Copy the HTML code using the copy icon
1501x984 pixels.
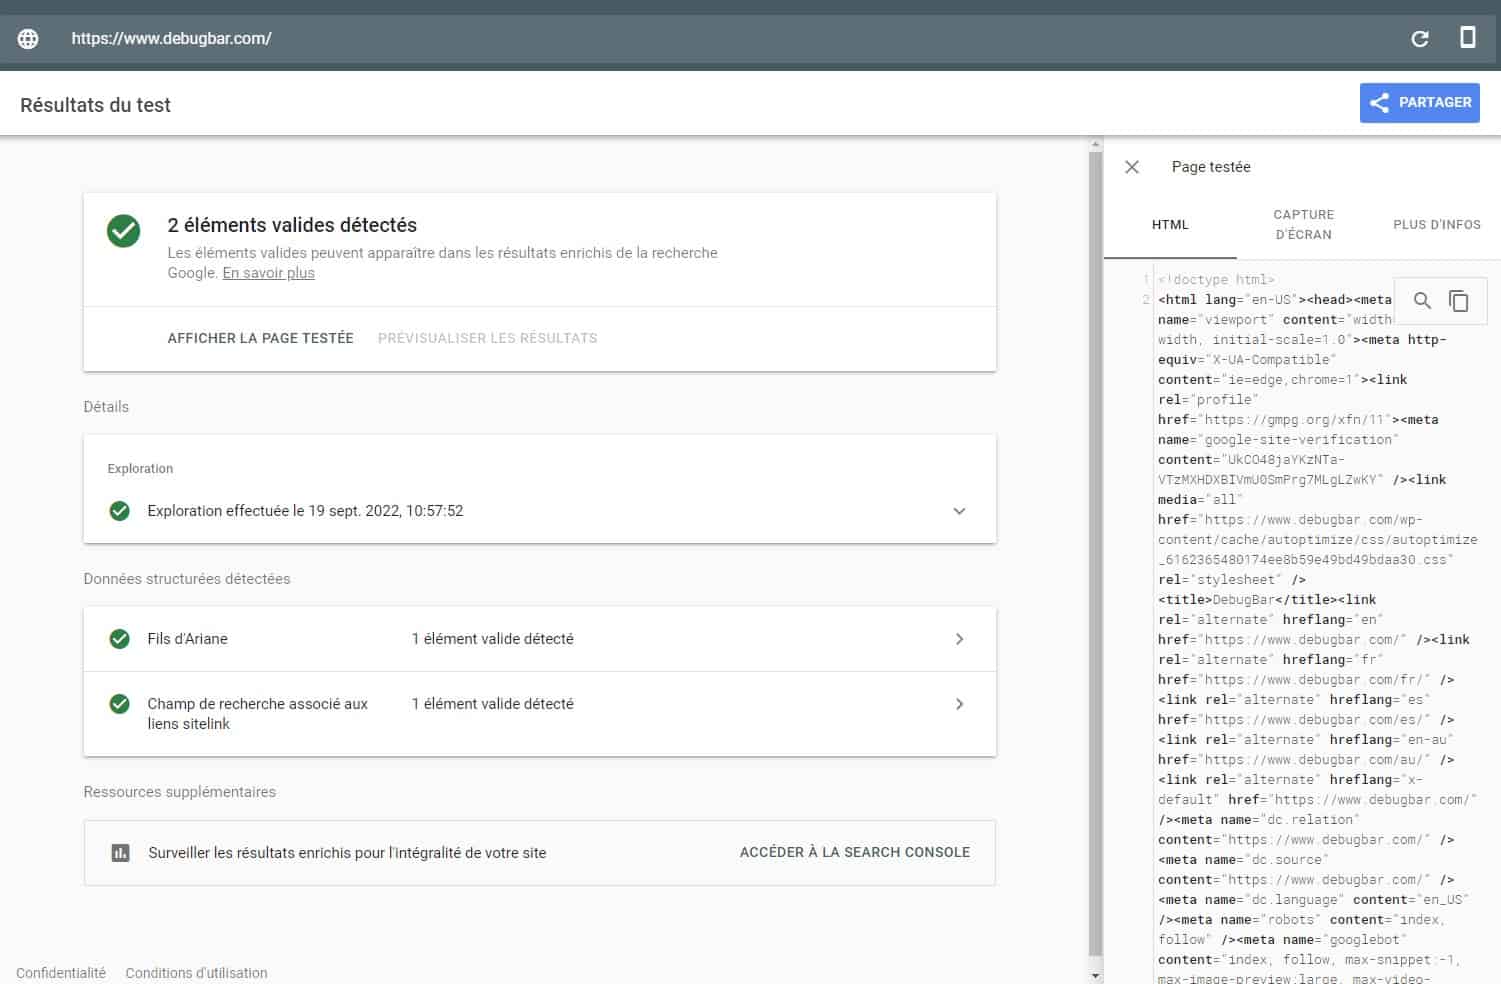point(1458,300)
